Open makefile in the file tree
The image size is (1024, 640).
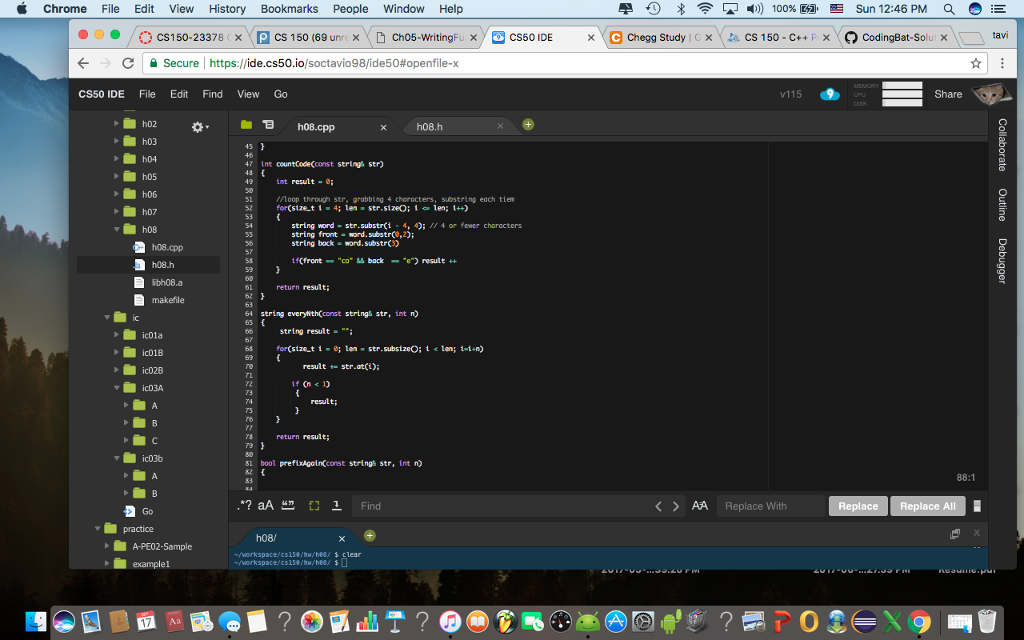pos(168,300)
